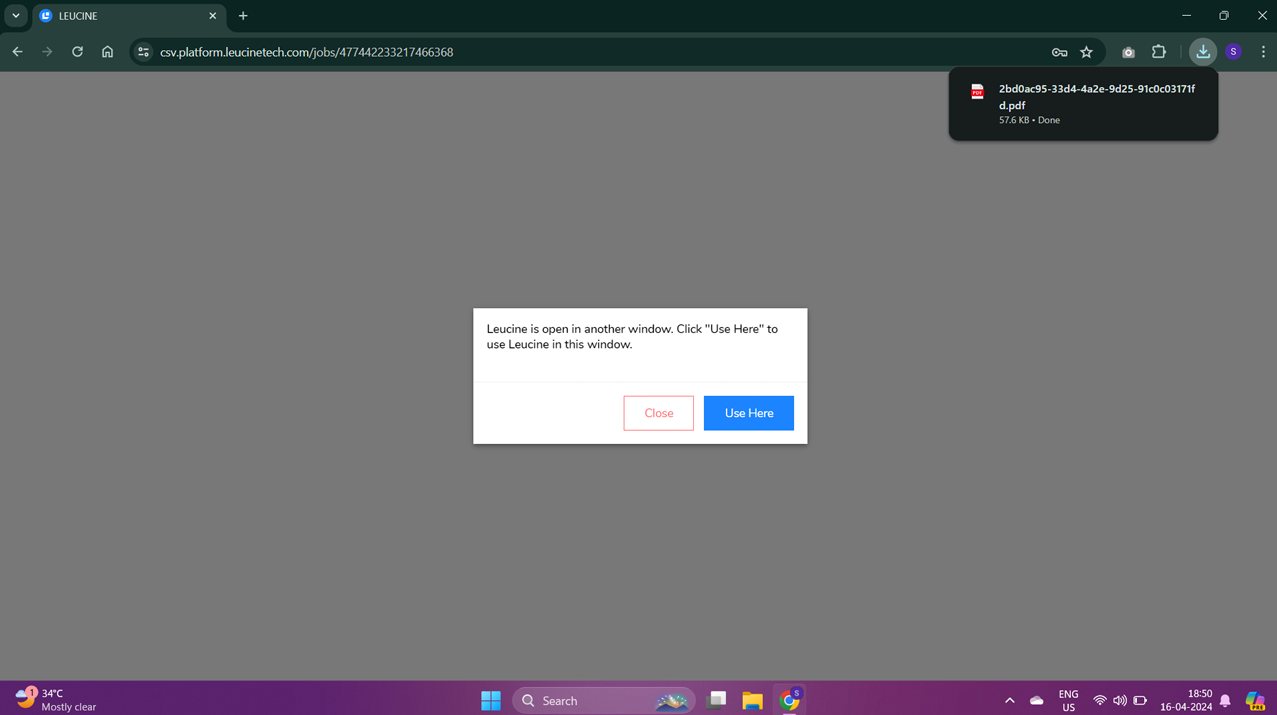The height and width of the screenshot is (715, 1277).
Task: Click the Close button in dialog
Action: [x=658, y=413]
